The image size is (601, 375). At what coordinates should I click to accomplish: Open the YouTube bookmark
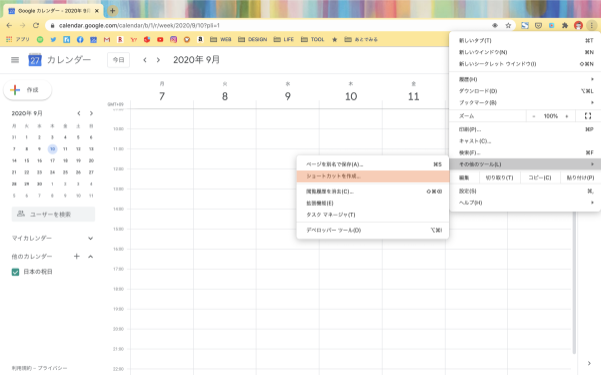160,39
